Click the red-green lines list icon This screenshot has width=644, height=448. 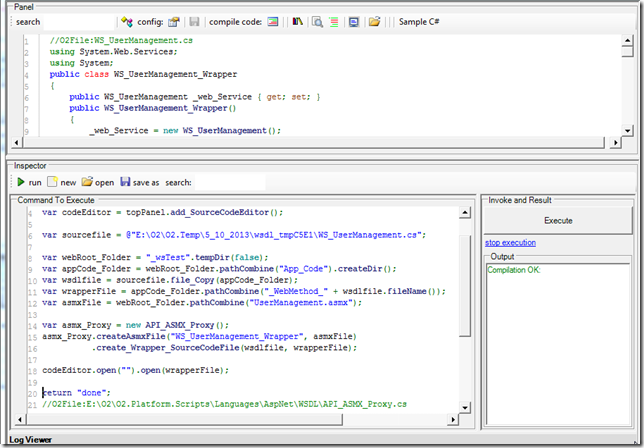pyautogui.click(x=334, y=22)
